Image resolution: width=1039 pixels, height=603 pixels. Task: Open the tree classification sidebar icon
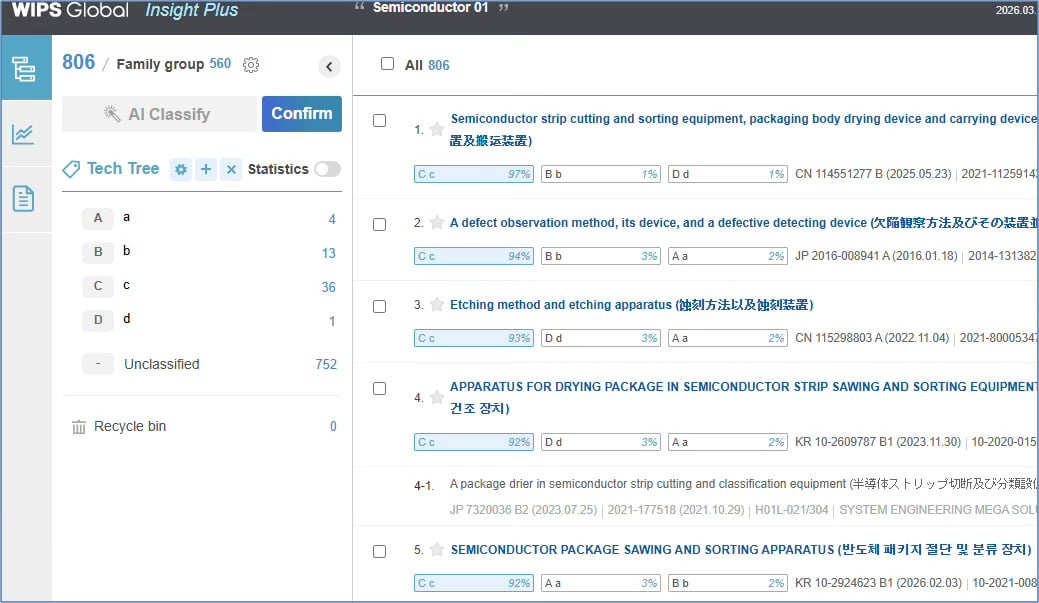tap(25, 69)
